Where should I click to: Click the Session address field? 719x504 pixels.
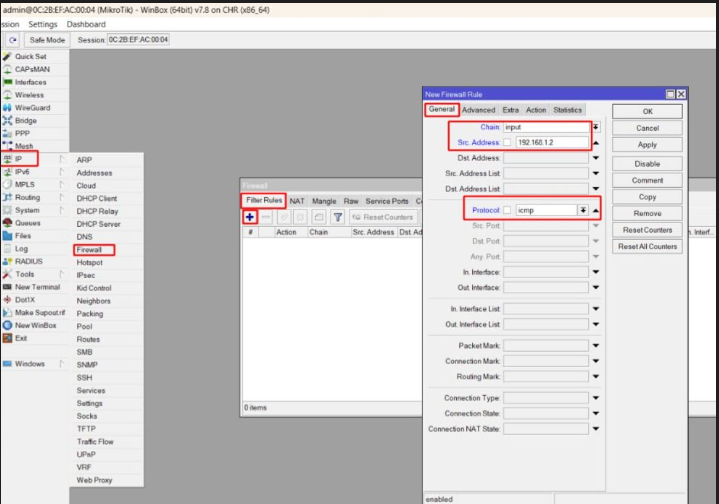138,40
